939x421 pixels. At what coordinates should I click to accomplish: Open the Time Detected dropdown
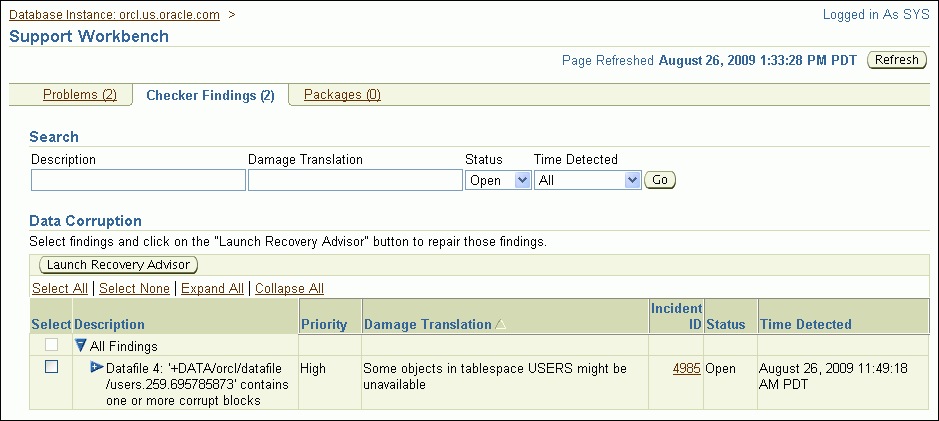587,180
